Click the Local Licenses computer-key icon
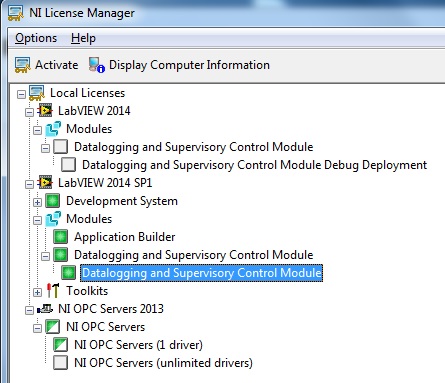445x383 pixels. pos(37,93)
